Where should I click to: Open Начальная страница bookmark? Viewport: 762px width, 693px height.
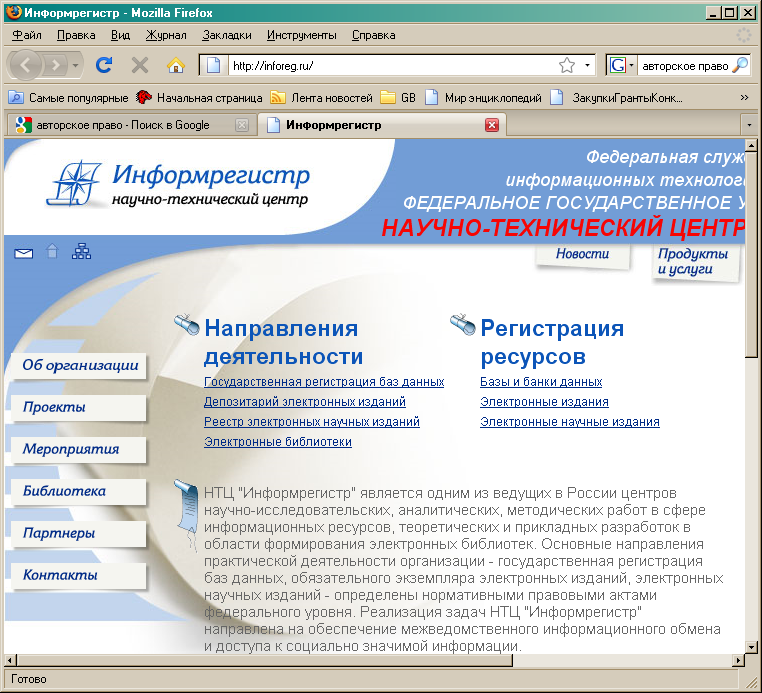pyautogui.click(x=199, y=98)
